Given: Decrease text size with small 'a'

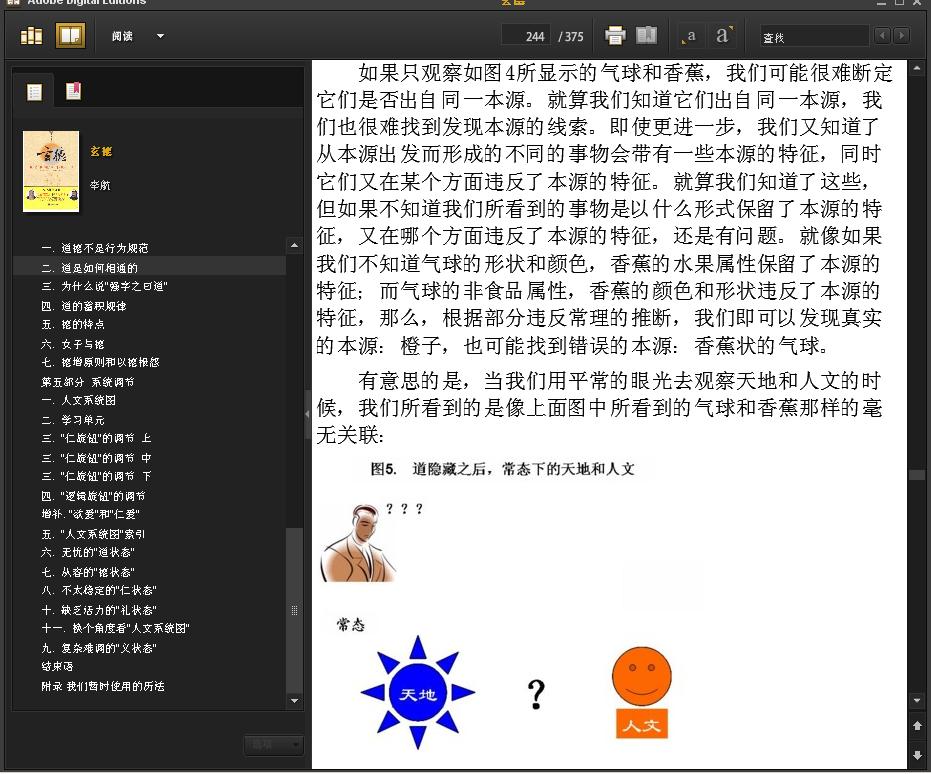Looking at the screenshot, I should (x=689, y=36).
